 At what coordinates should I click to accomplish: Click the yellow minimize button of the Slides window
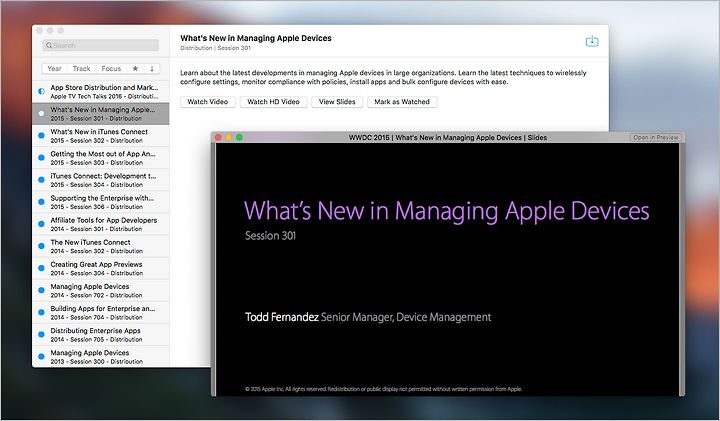(229, 137)
